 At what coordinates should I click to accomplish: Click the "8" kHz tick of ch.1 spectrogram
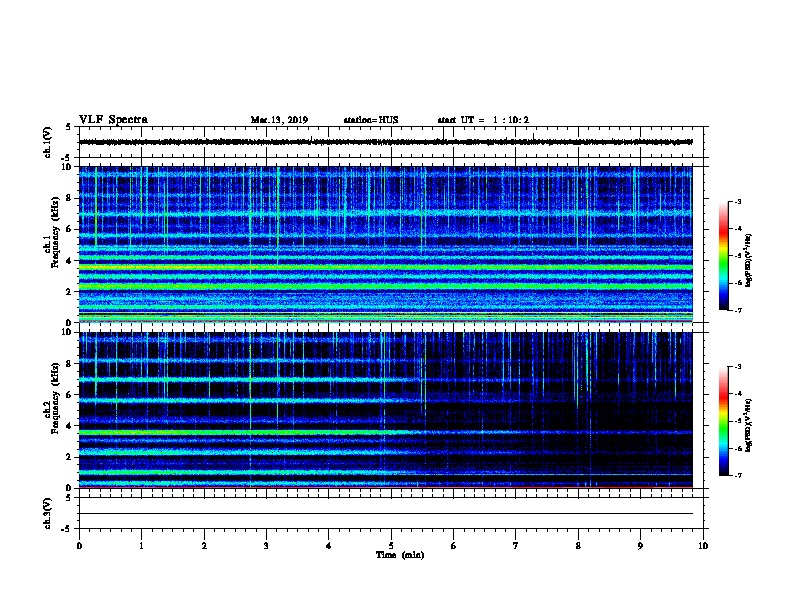69,198
